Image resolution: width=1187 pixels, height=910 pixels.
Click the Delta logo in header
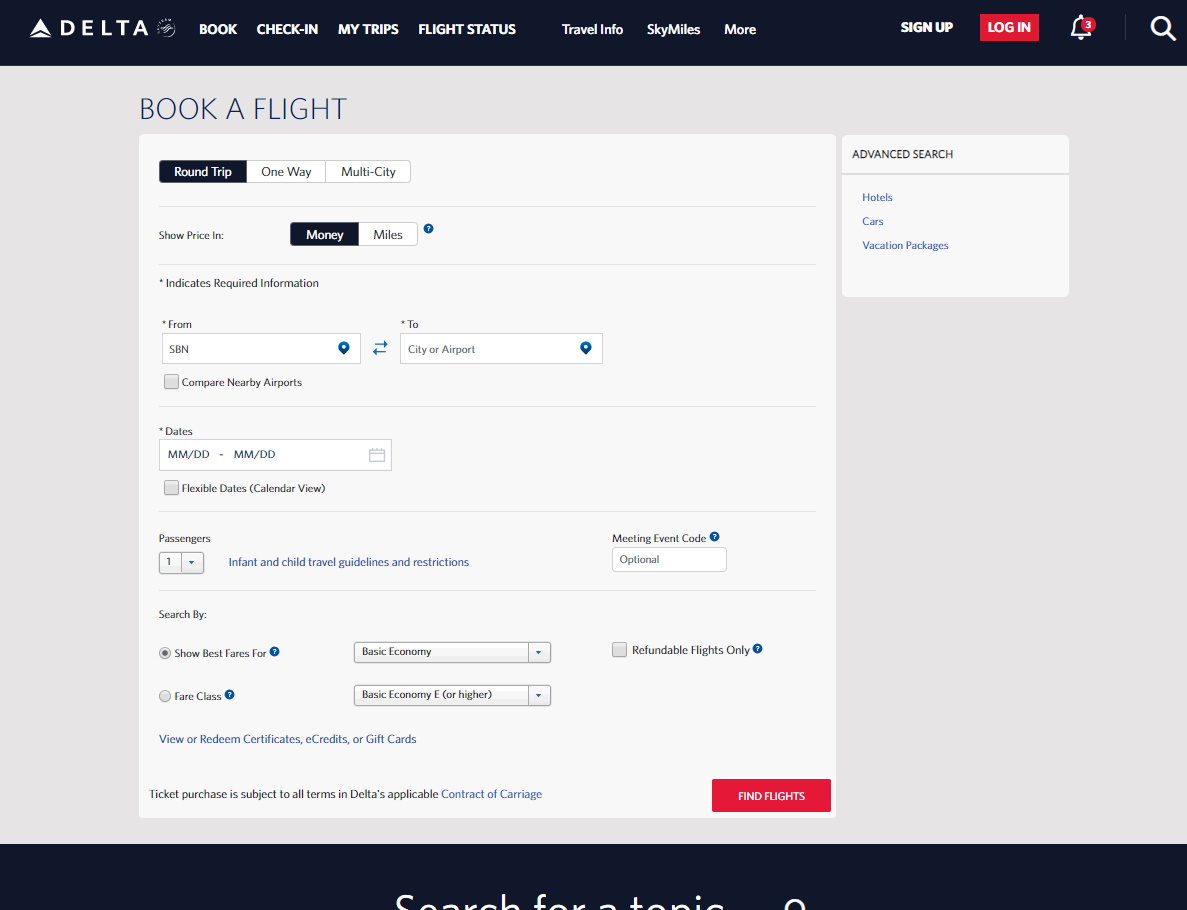102,29
